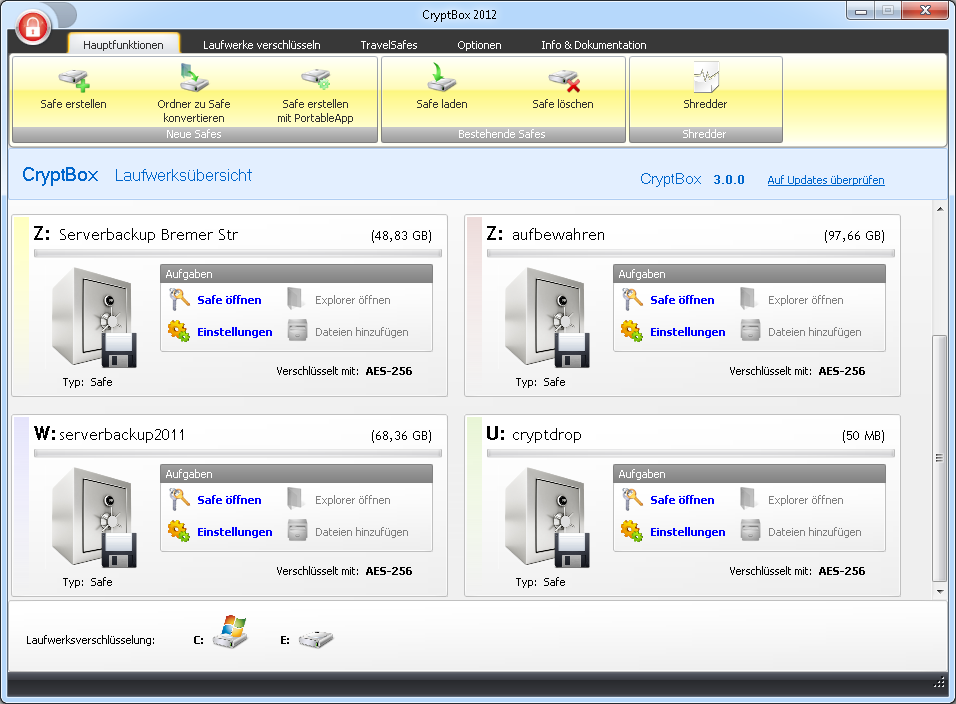The width and height of the screenshot is (956, 704).
Task: Click usage bar of cryptdrop
Action: 691,453
